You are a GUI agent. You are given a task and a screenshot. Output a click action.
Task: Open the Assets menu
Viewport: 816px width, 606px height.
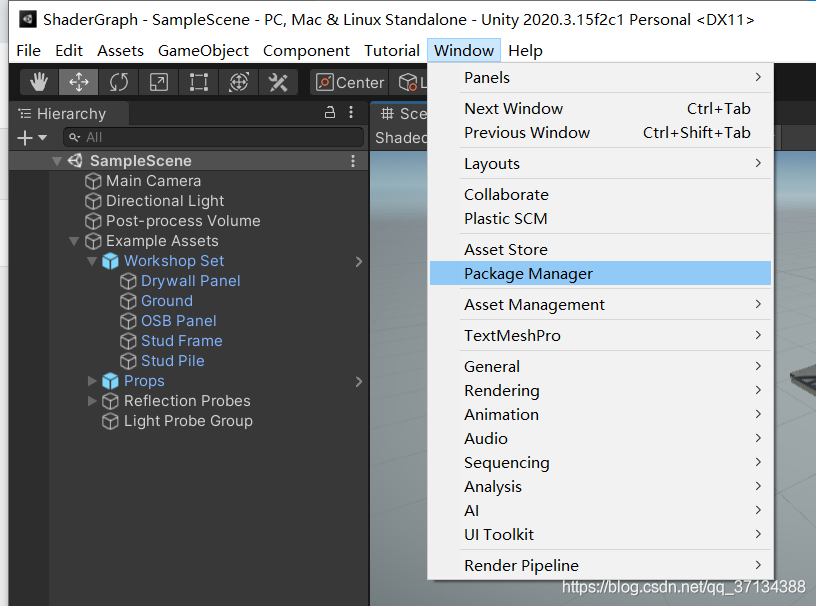pyautogui.click(x=120, y=50)
